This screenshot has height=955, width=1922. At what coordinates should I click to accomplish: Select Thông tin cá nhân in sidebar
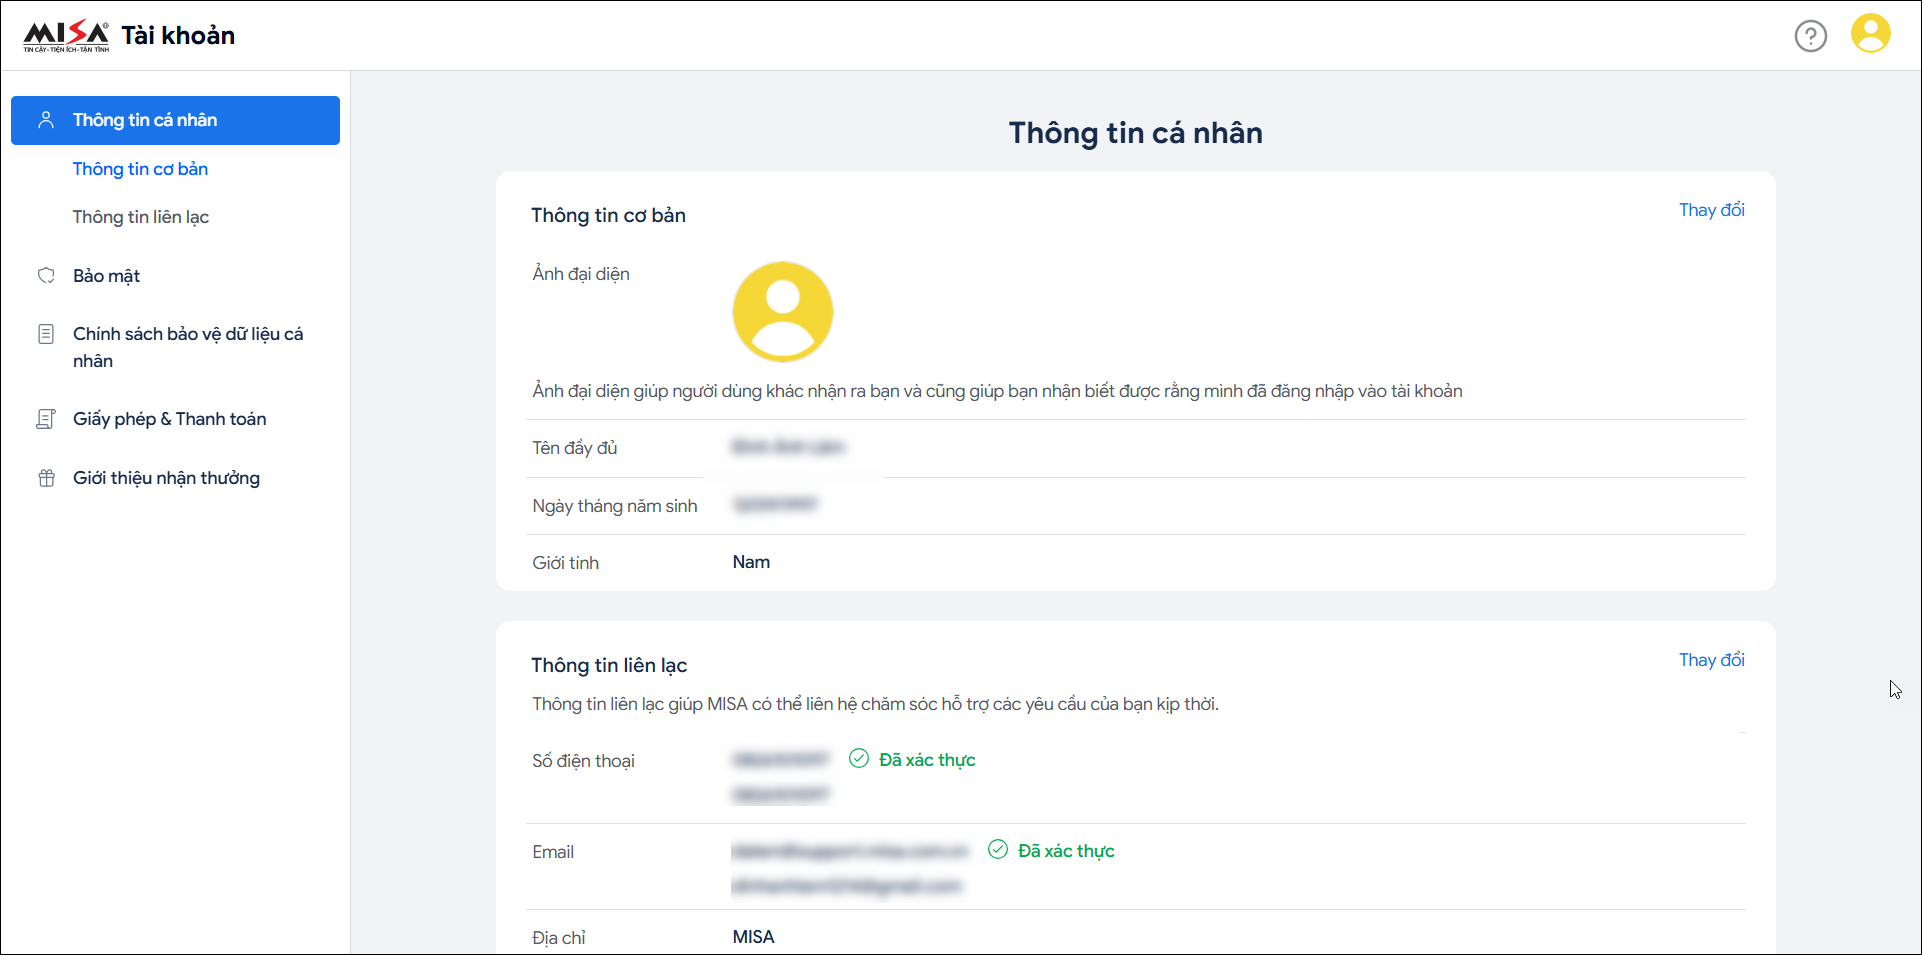click(x=145, y=120)
